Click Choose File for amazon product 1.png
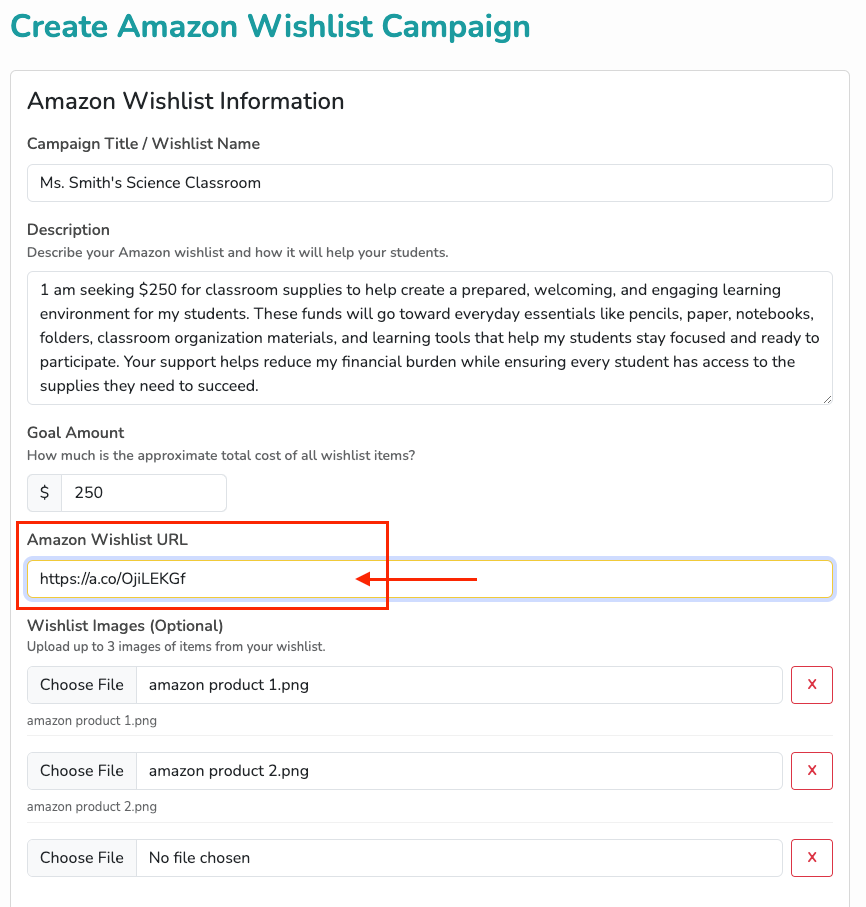 coord(82,685)
